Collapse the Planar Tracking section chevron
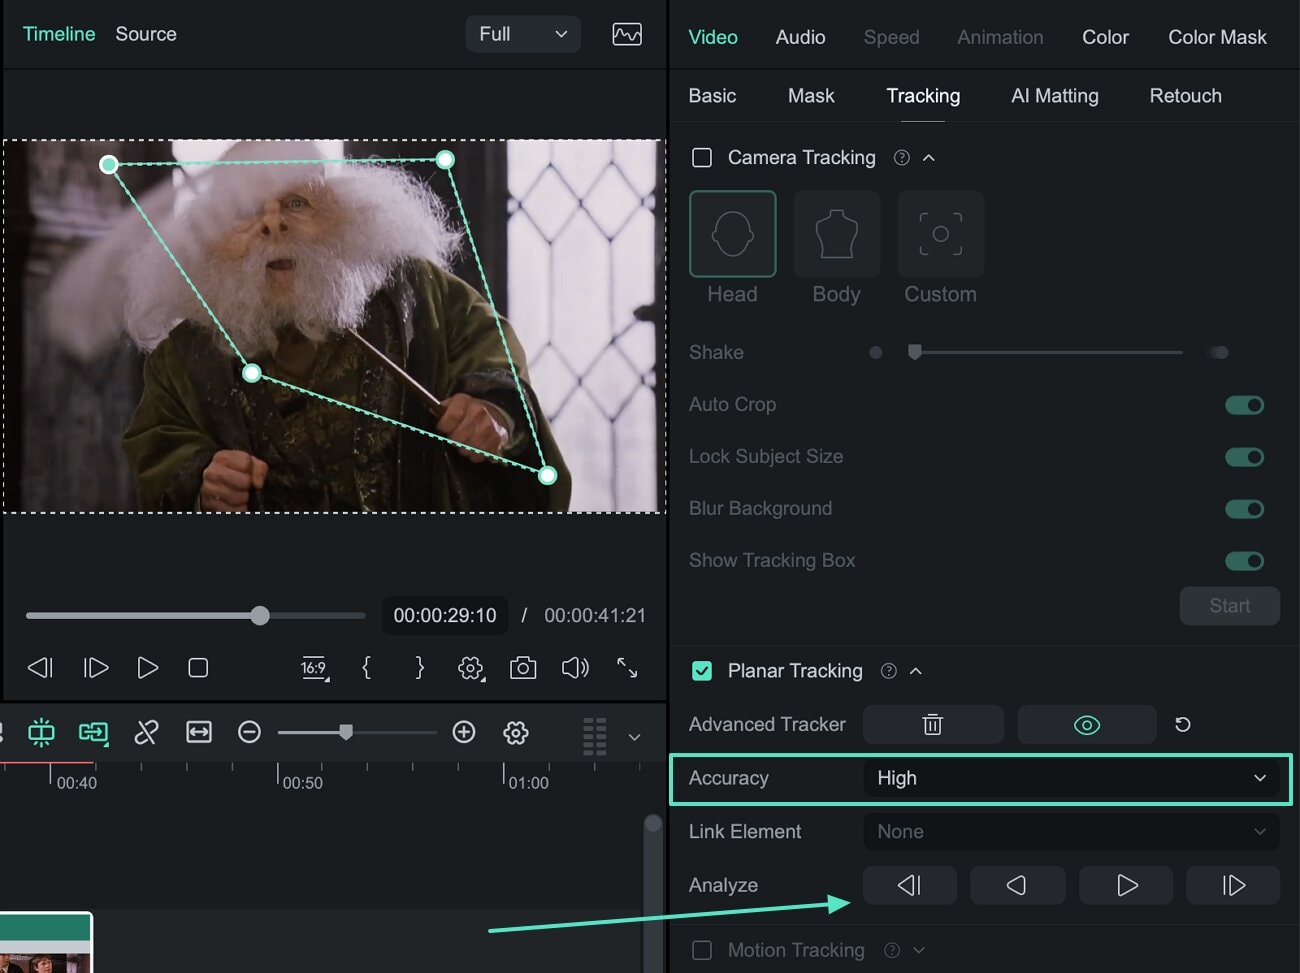1300x973 pixels. tap(916, 671)
